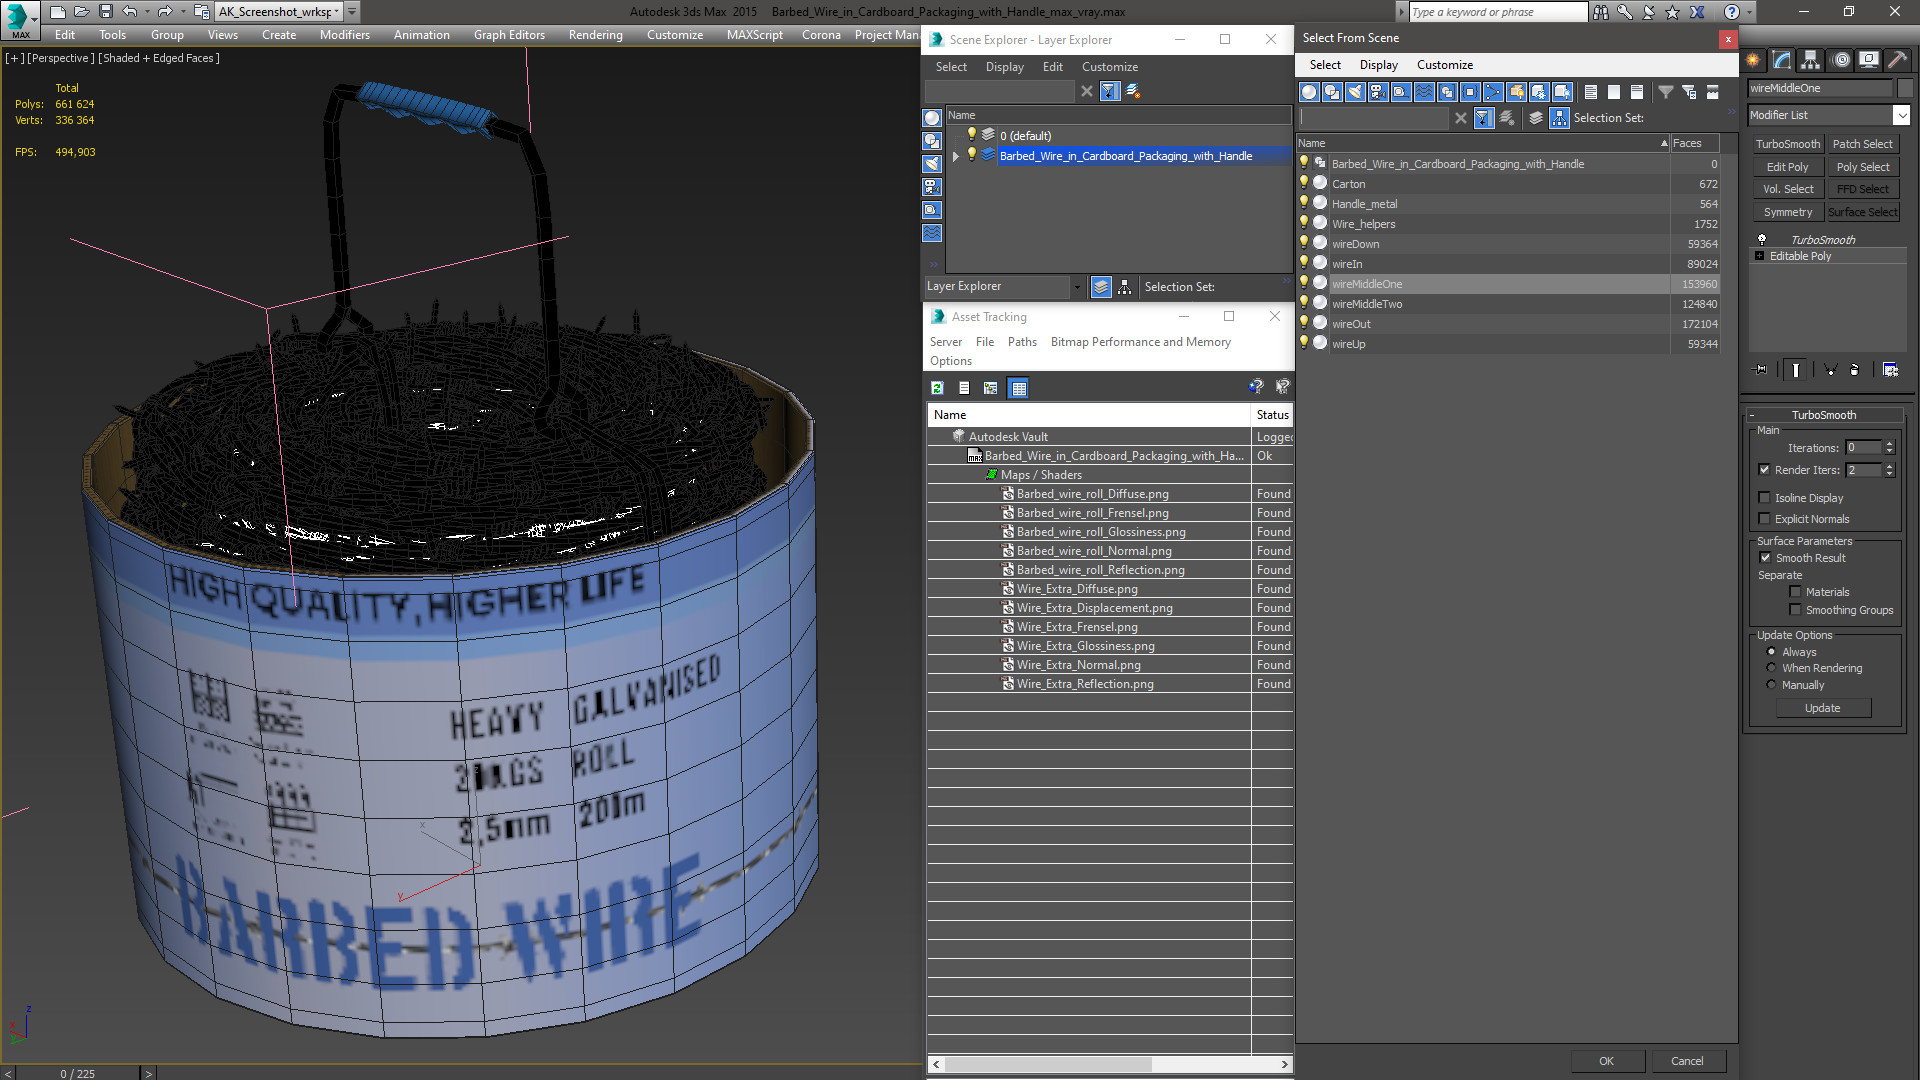The height and width of the screenshot is (1080, 1920).
Task: Click the Save file icon in the top toolbar
Action: [105, 12]
